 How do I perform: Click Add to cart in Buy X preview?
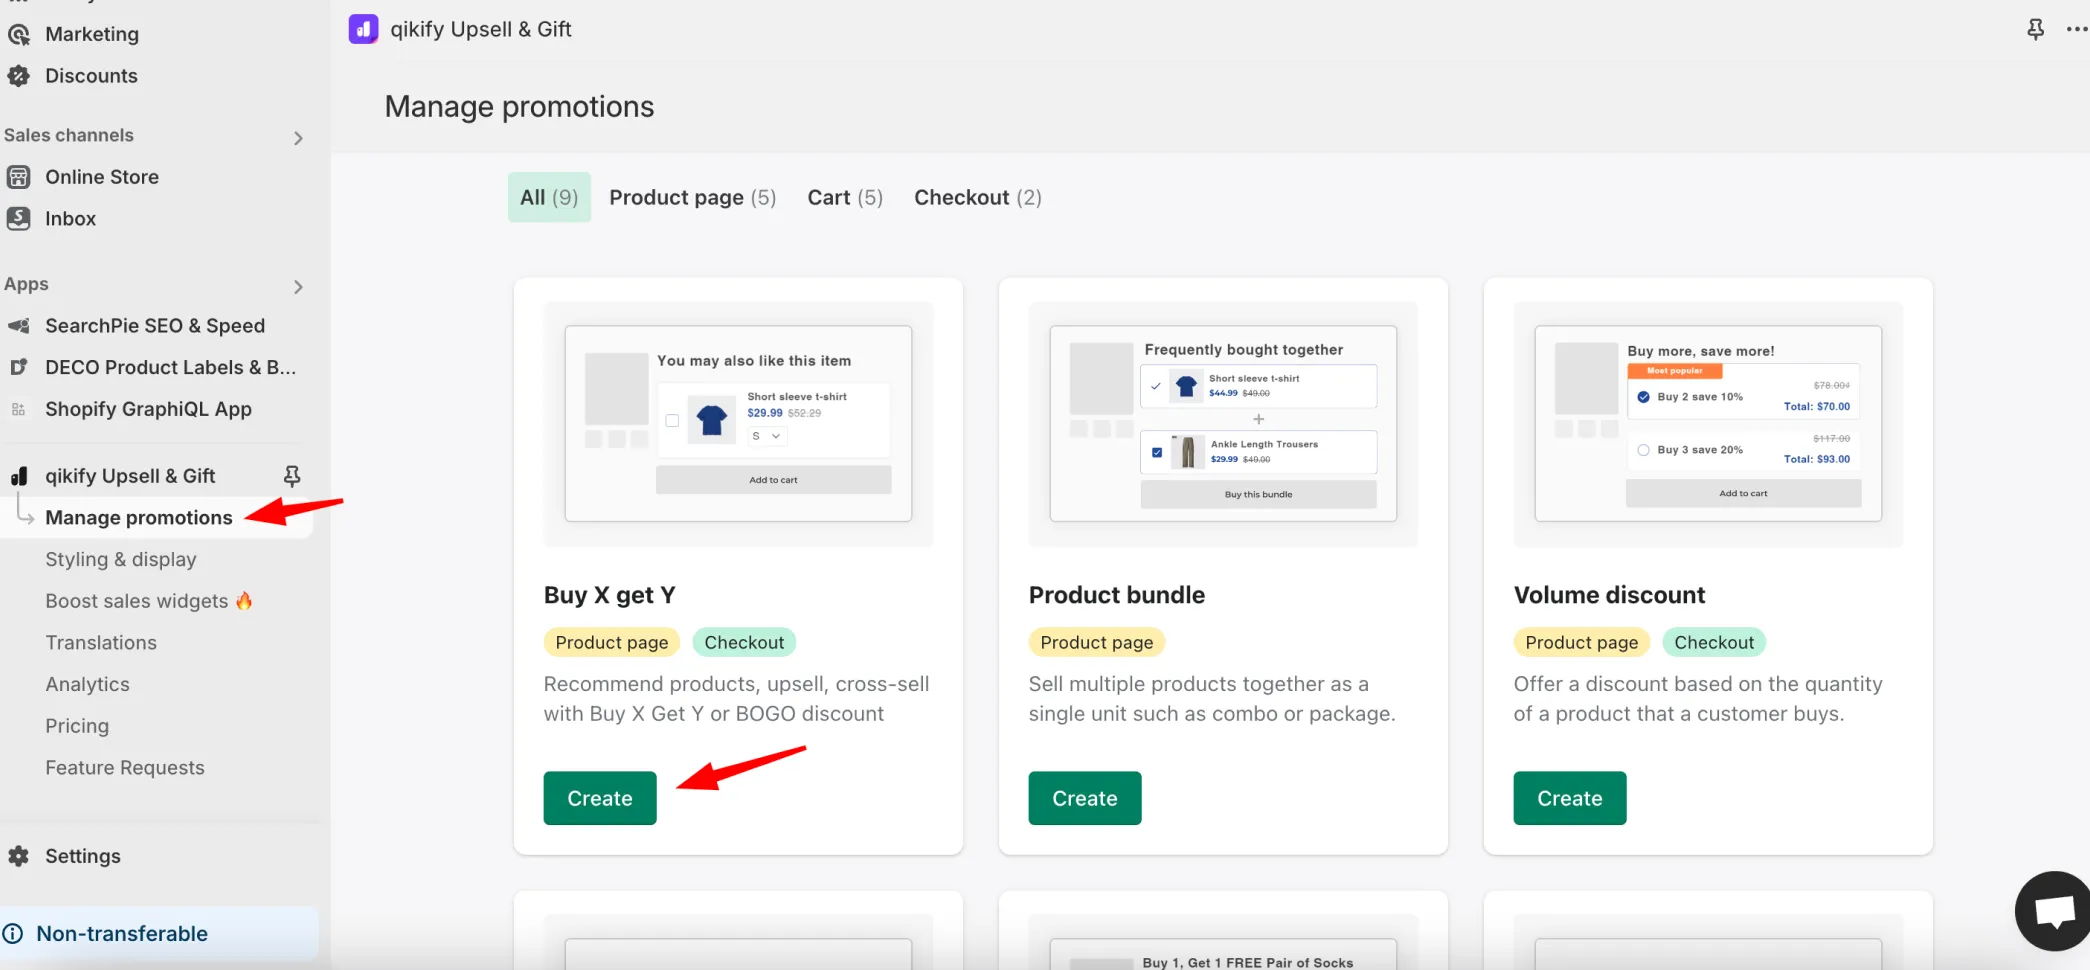[x=773, y=480]
